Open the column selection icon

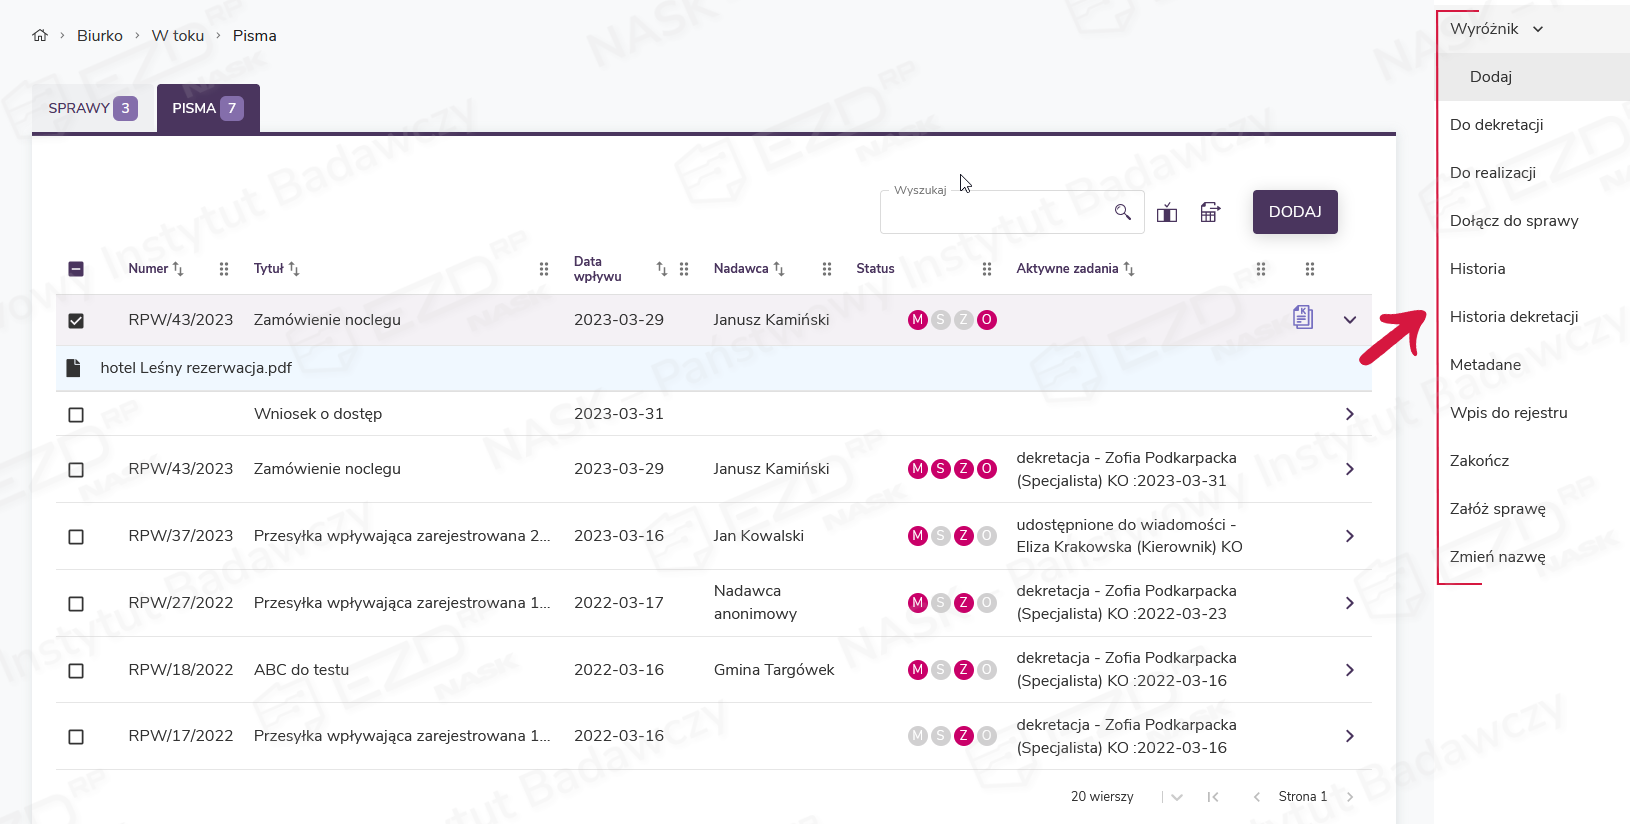[x=1167, y=212]
